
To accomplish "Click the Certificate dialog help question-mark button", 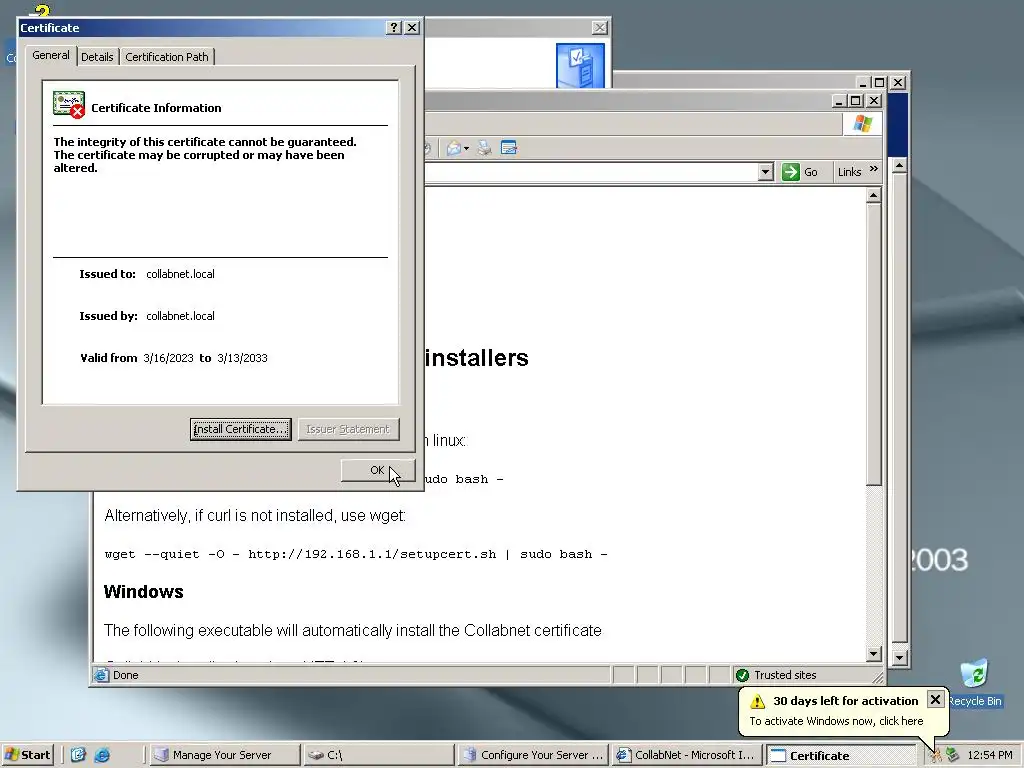I will [394, 27].
